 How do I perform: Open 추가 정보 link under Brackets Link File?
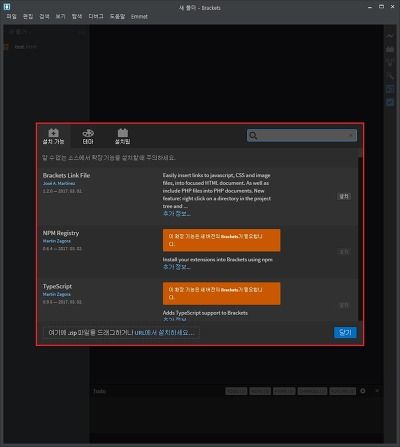point(177,214)
